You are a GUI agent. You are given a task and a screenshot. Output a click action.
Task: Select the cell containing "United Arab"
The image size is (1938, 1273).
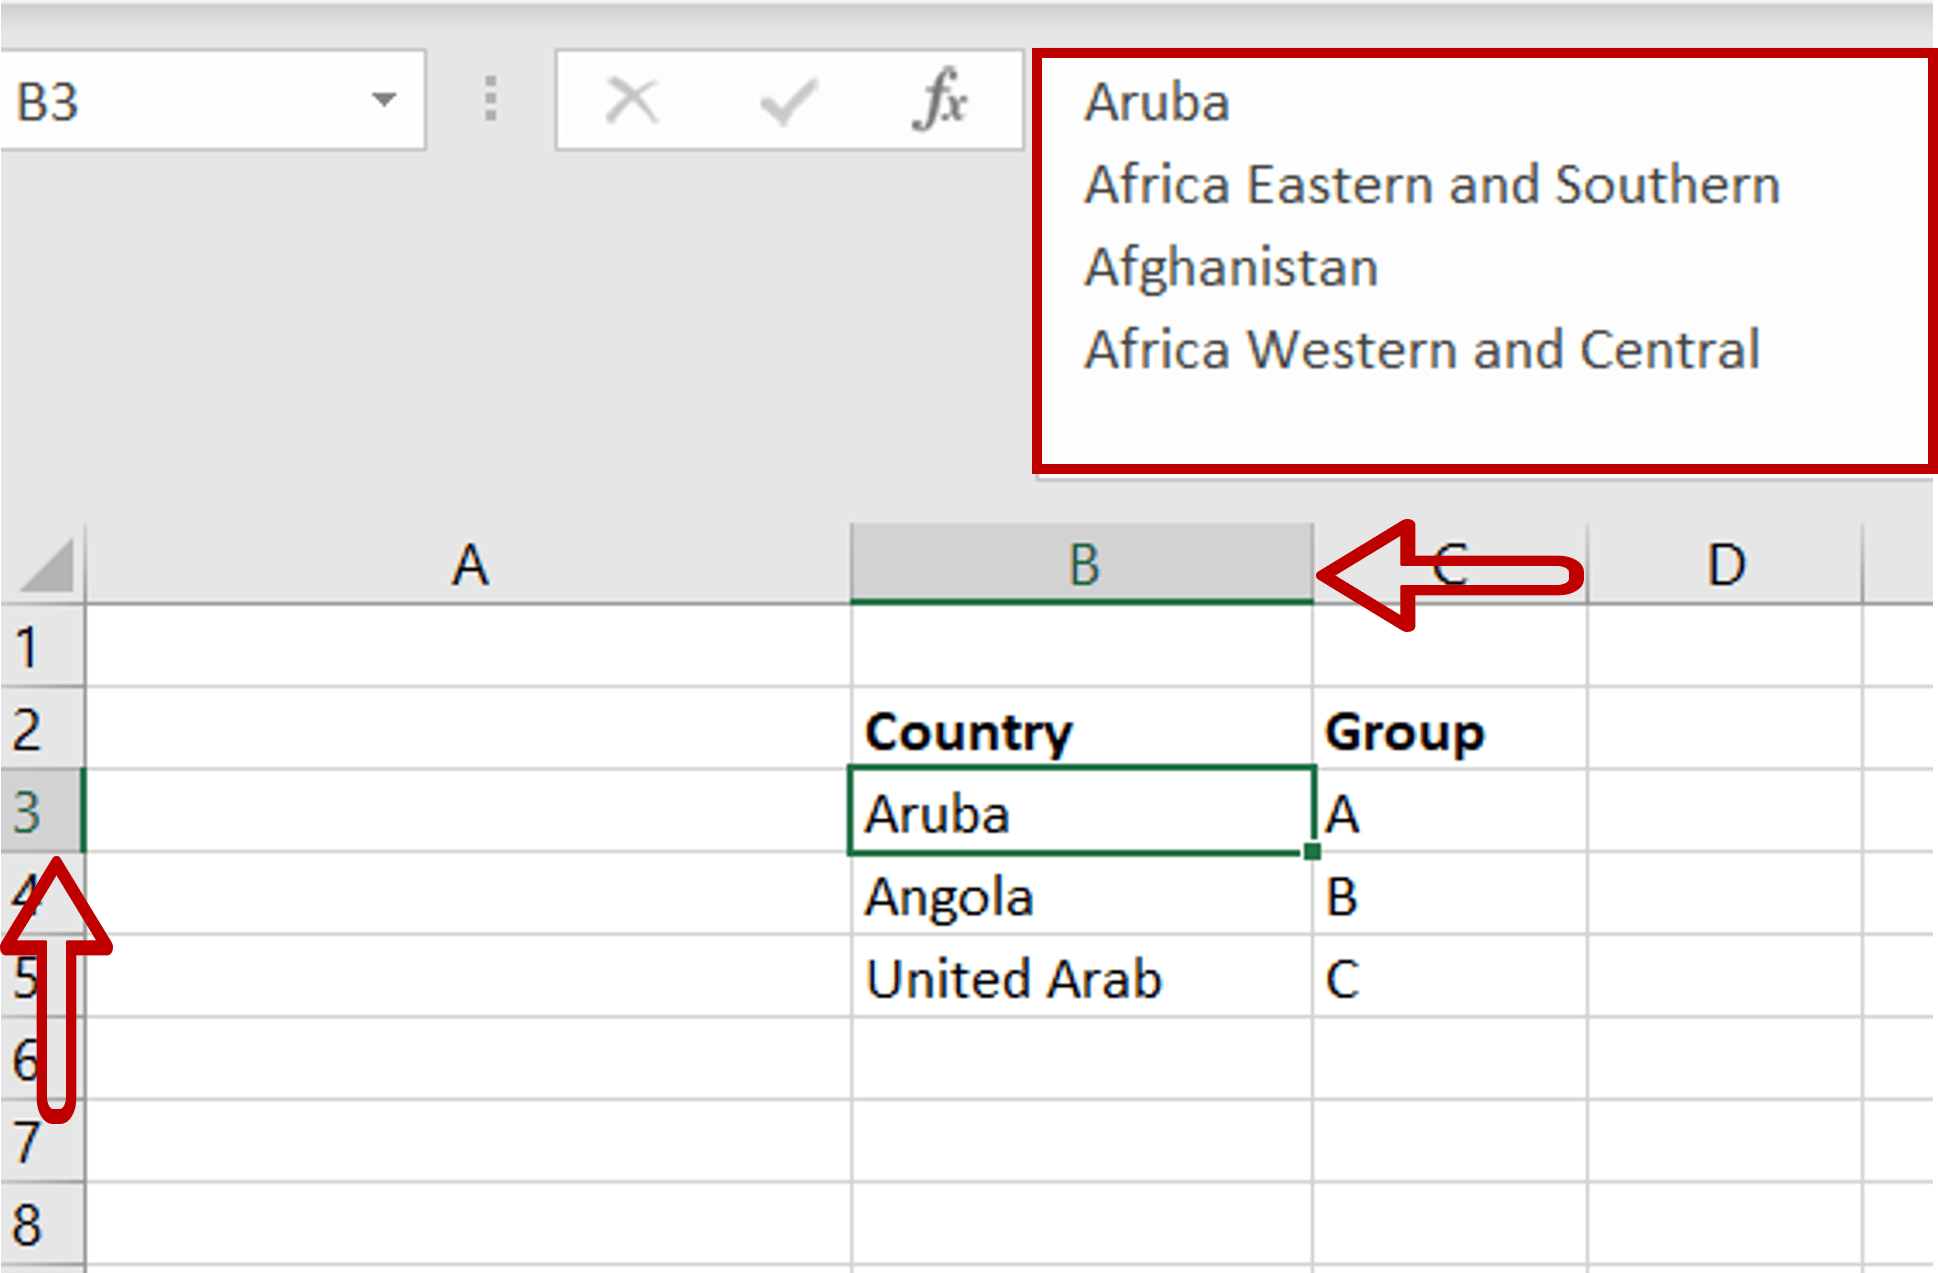(1080, 978)
